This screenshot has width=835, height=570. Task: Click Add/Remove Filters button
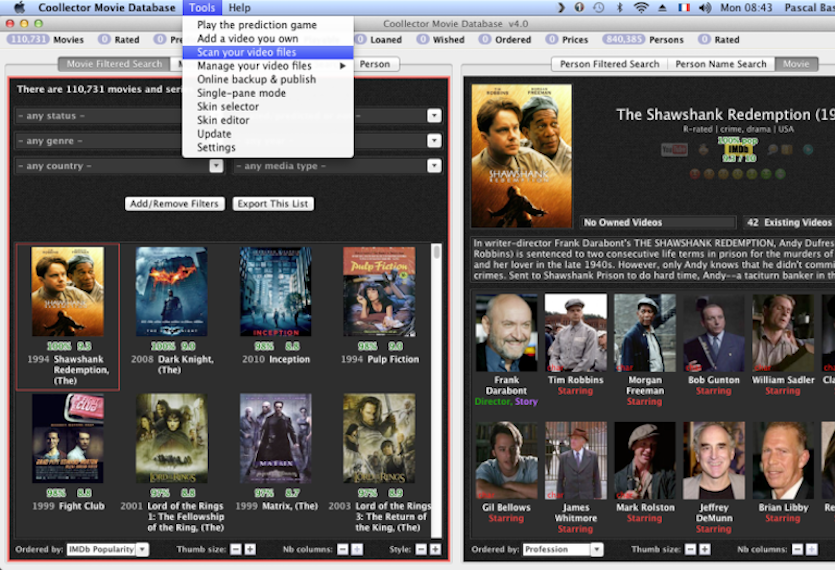[175, 203]
